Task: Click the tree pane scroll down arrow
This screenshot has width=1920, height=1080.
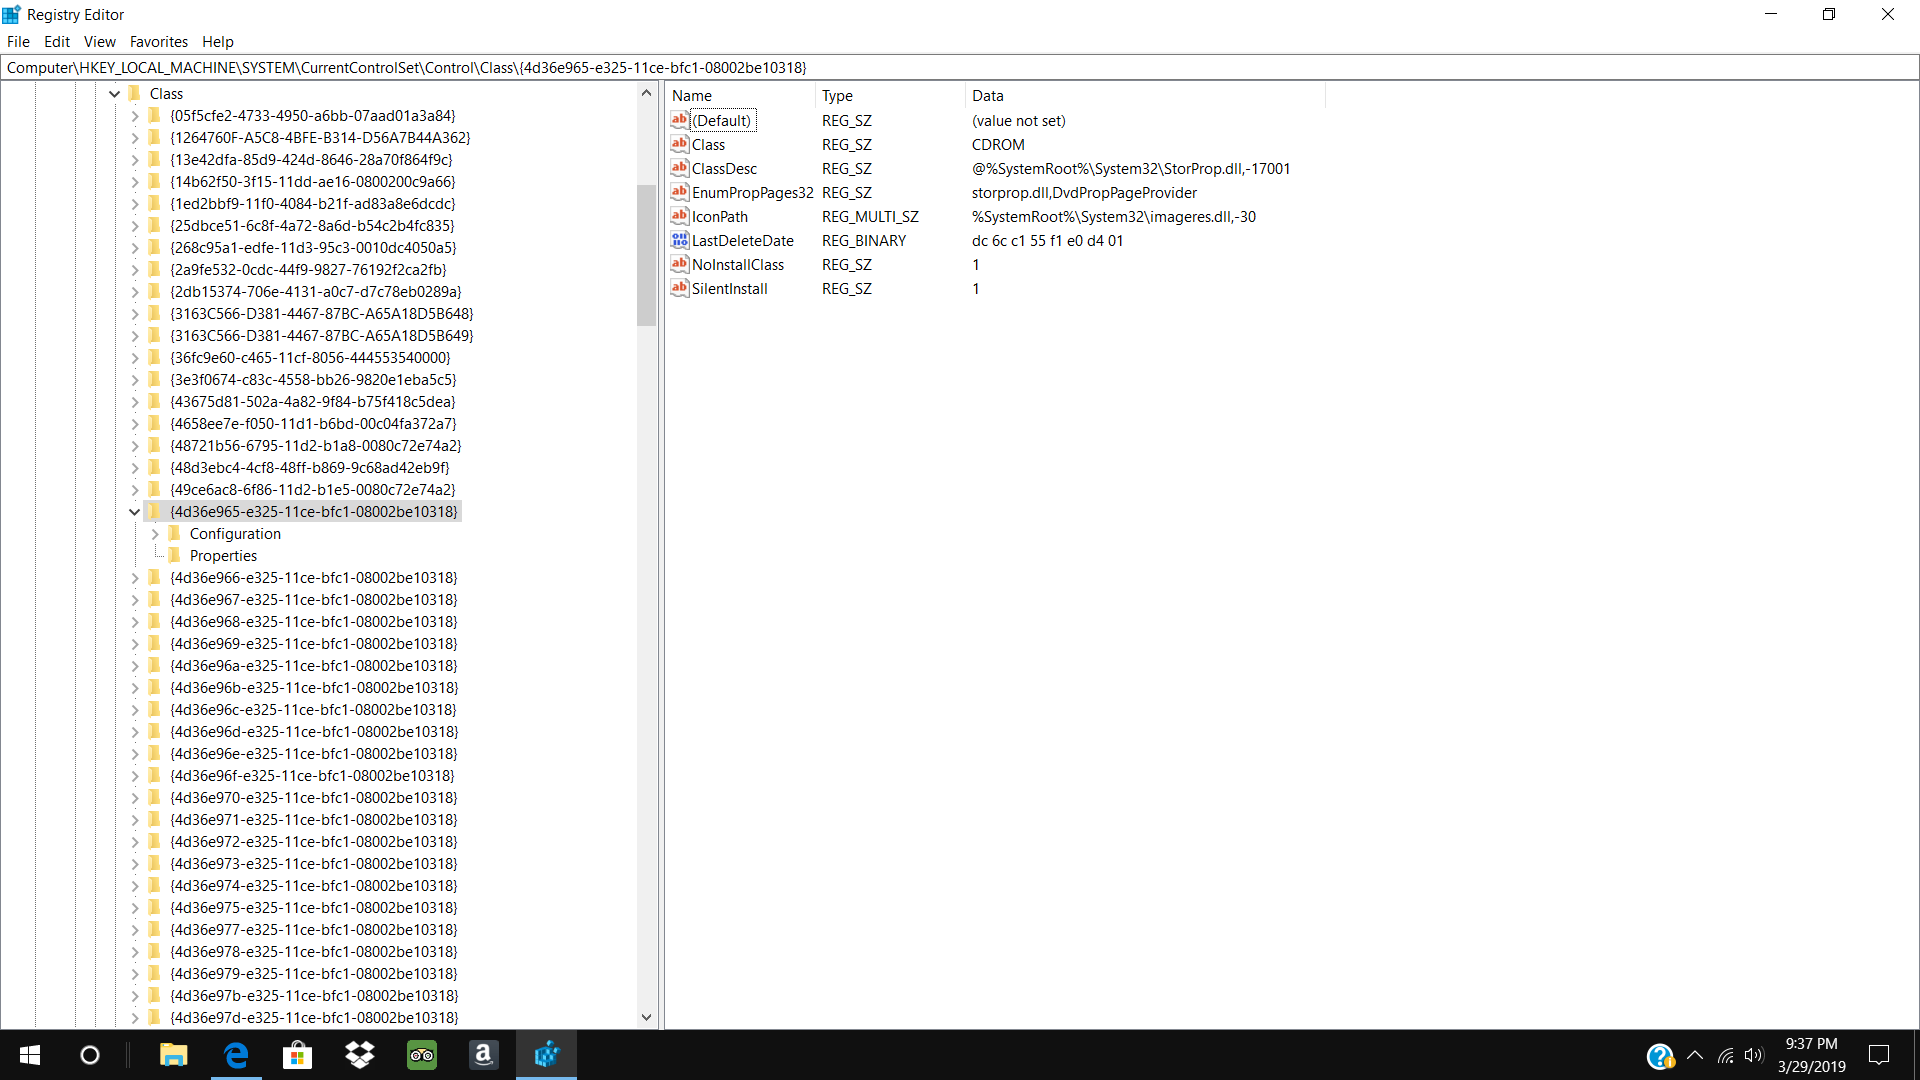Action: 646,1017
